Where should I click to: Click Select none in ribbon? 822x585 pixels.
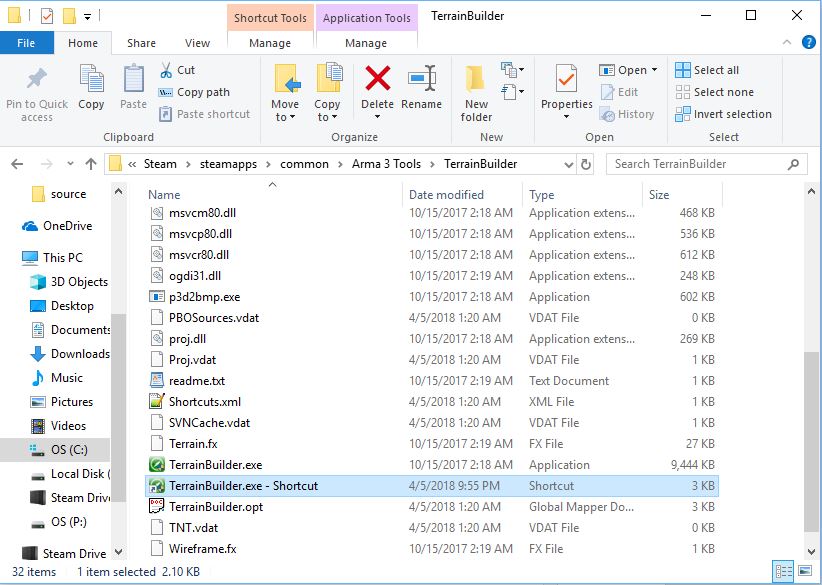pyautogui.click(x=715, y=92)
